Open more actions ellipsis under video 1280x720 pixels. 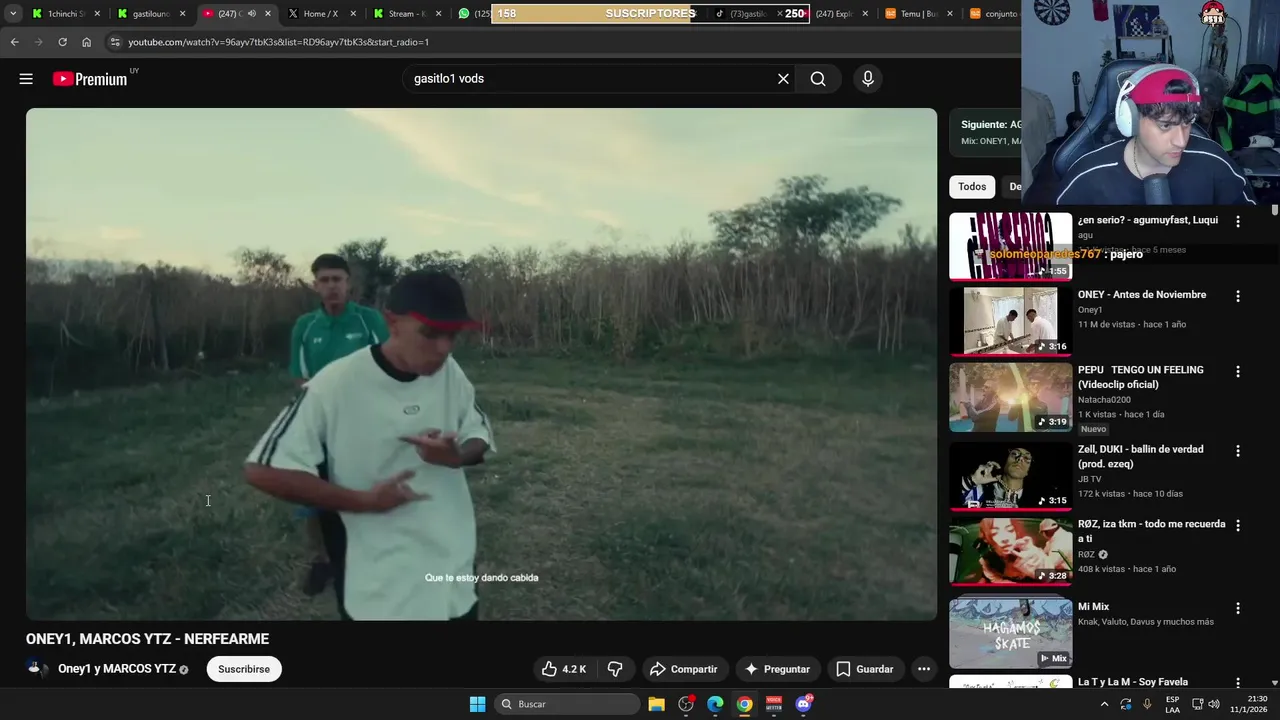[924, 669]
